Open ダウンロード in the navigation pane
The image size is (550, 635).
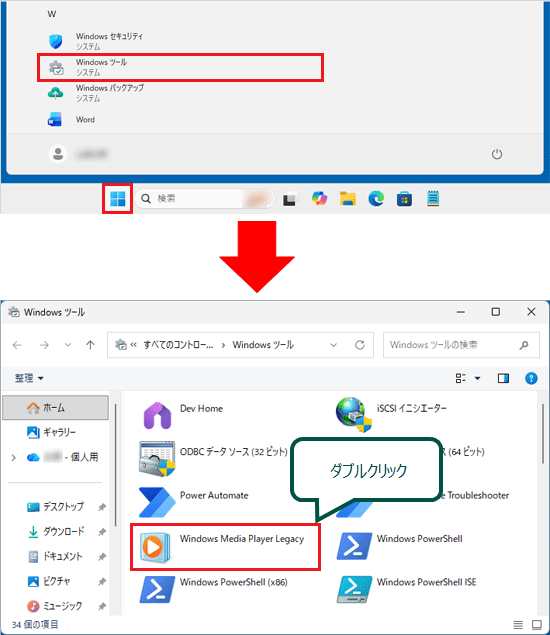tap(56, 531)
